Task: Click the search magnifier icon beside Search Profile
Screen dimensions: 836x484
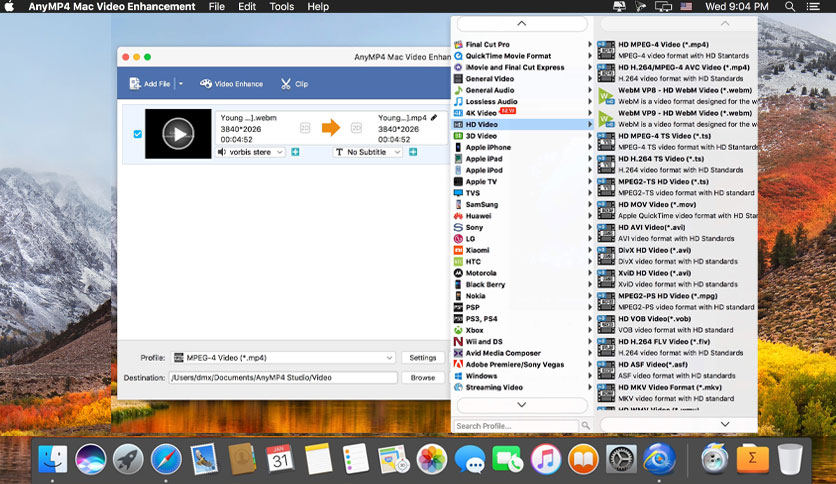Action: [585, 425]
